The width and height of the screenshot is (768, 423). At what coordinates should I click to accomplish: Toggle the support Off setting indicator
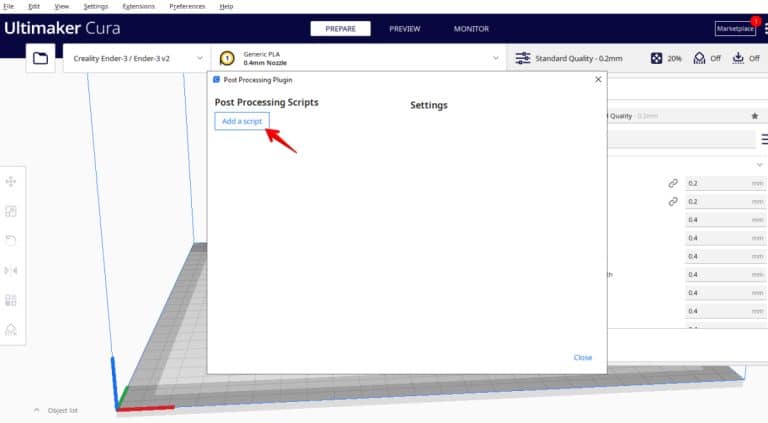707,58
